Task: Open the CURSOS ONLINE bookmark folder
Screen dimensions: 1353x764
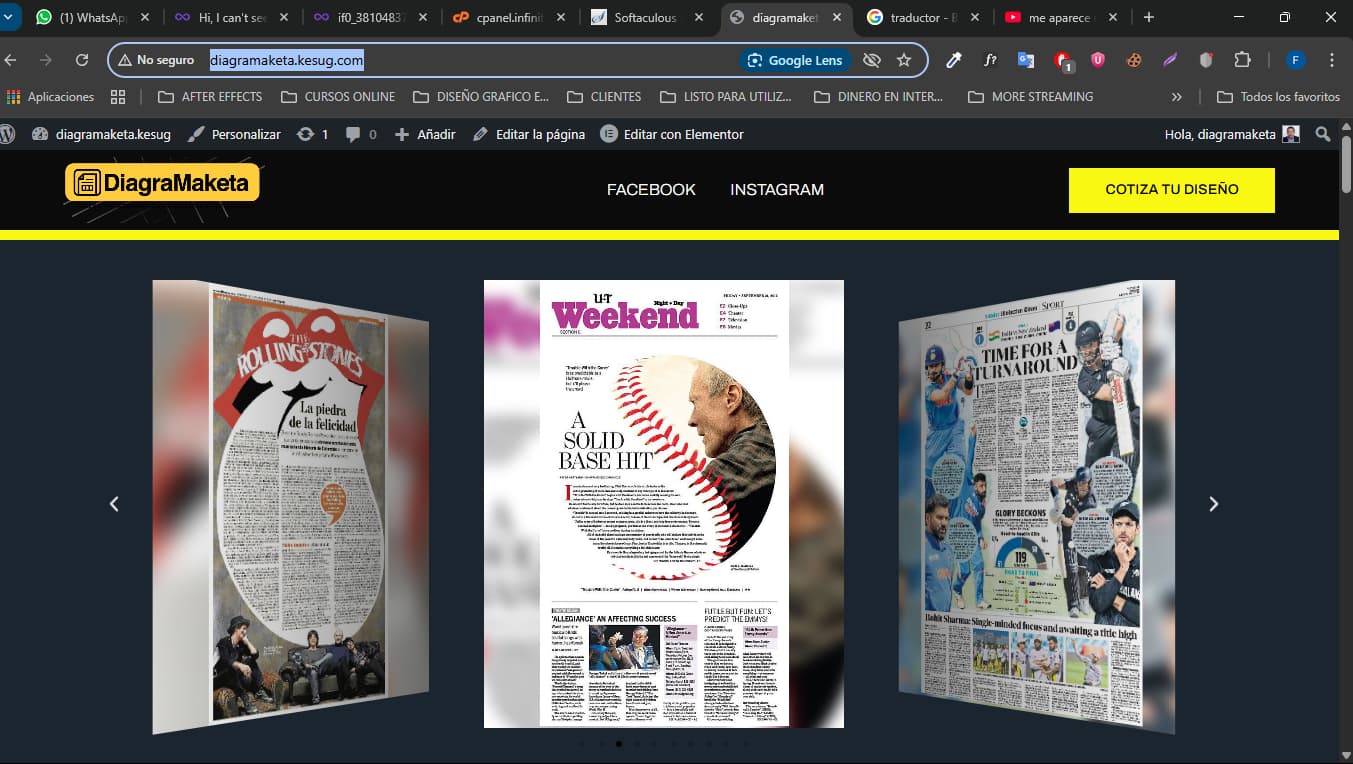Action: (x=338, y=97)
